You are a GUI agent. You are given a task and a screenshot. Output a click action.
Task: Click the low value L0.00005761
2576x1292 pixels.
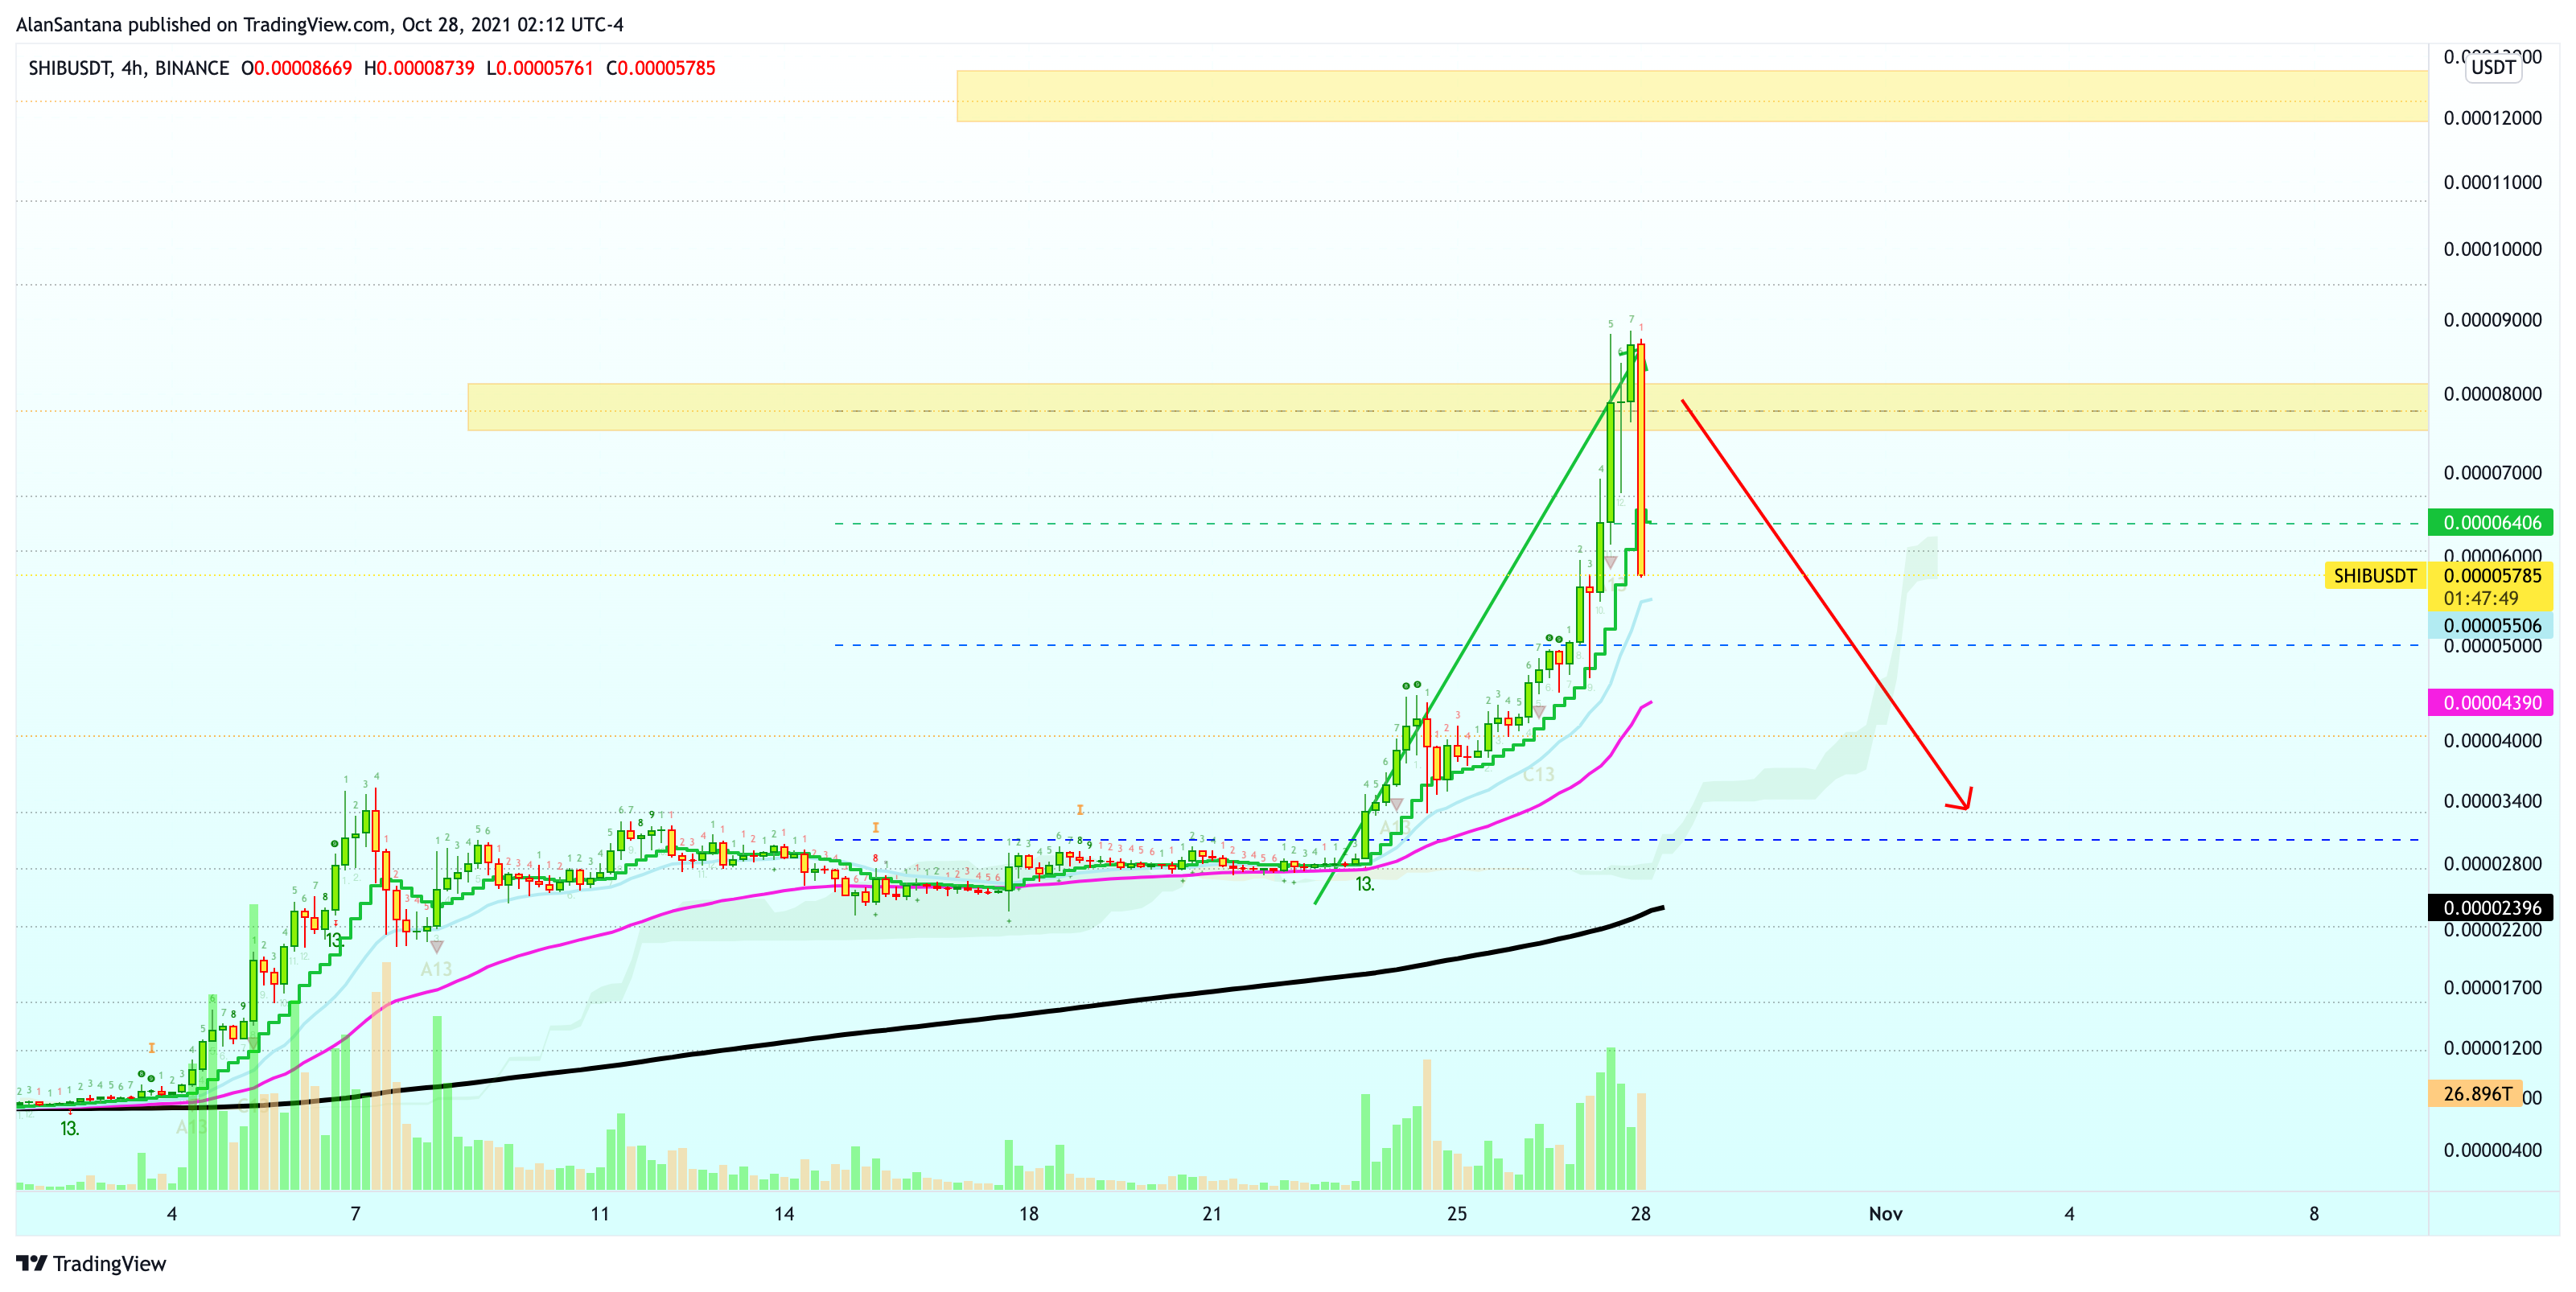coord(540,68)
